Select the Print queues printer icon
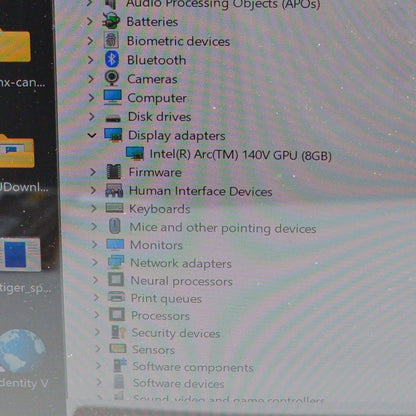 point(116,297)
